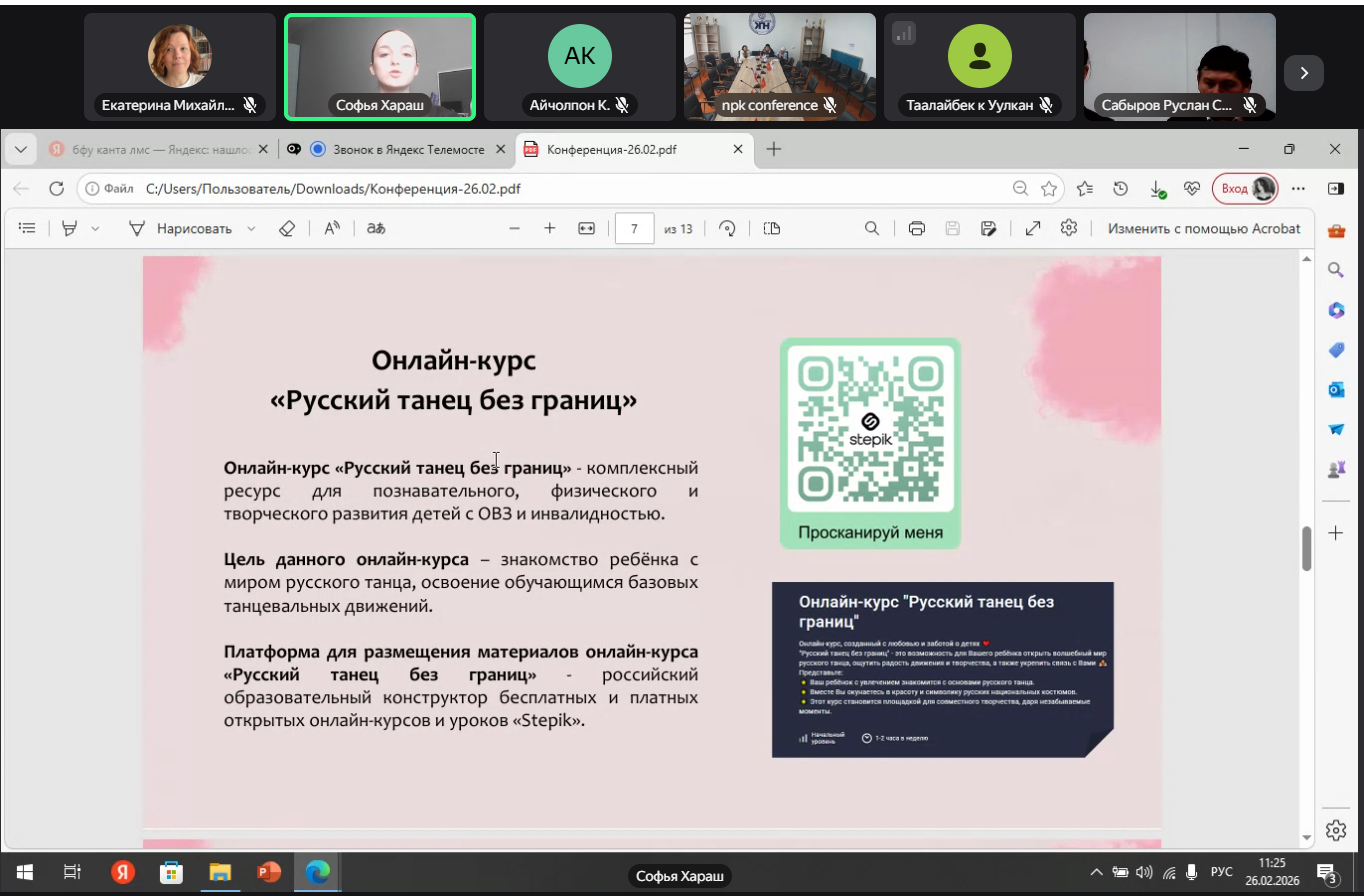Screen dimensions: 1364x896
Task: Click Изменить с помощью Acrobat button
Action: 1204,228
